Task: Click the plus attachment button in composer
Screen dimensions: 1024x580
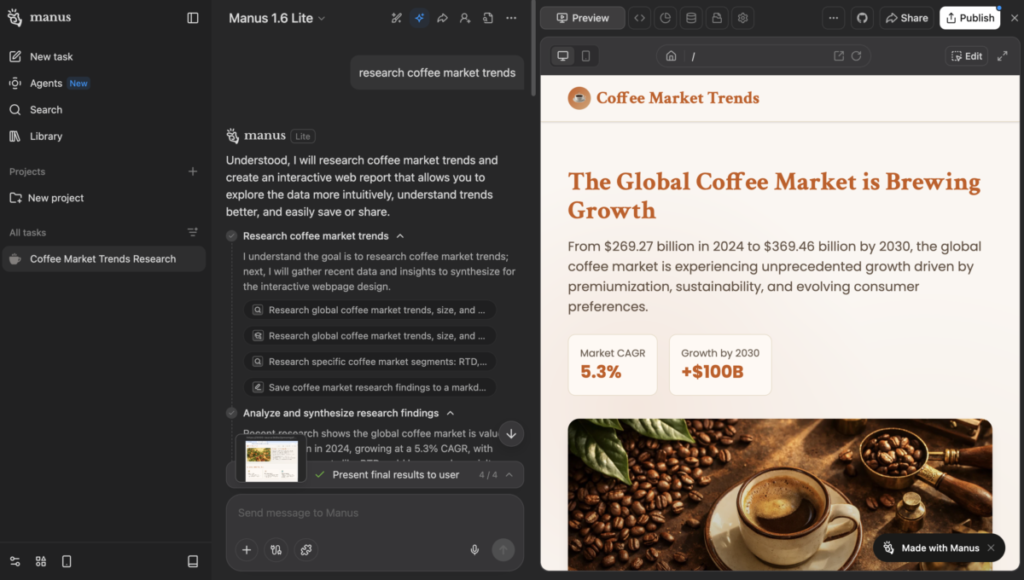Action: pos(246,549)
